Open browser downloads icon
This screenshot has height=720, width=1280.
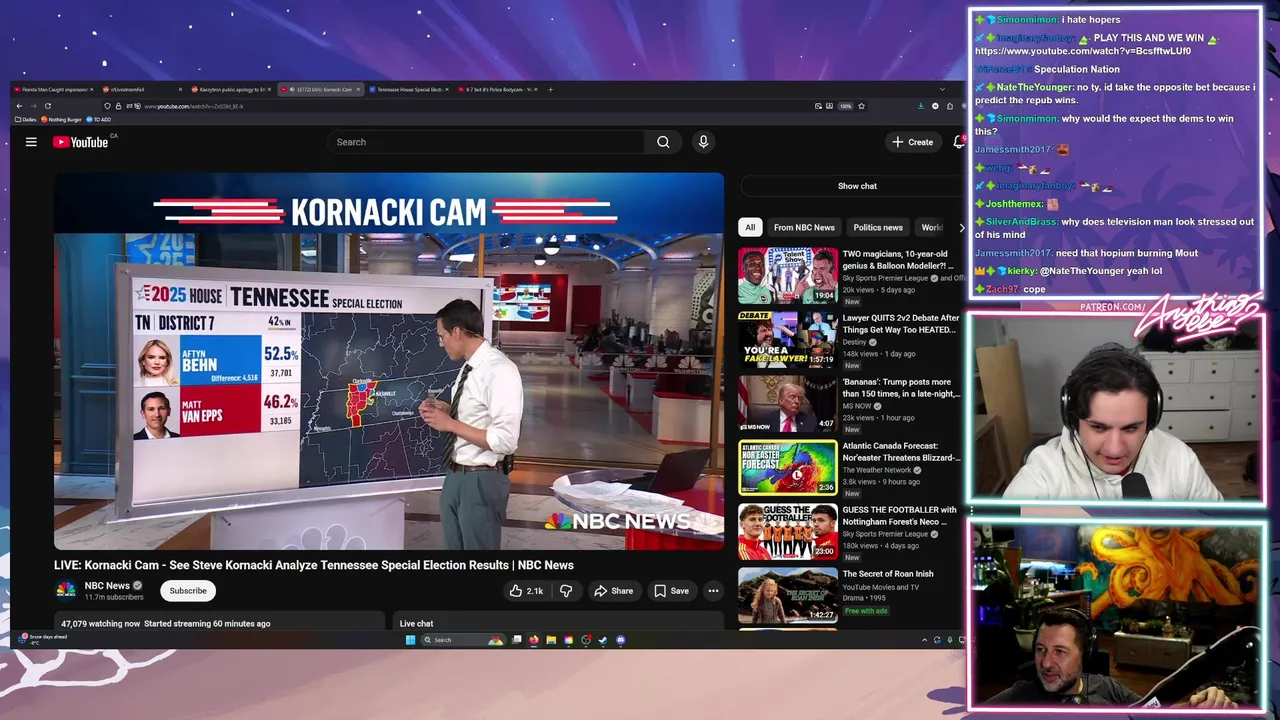[921, 106]
